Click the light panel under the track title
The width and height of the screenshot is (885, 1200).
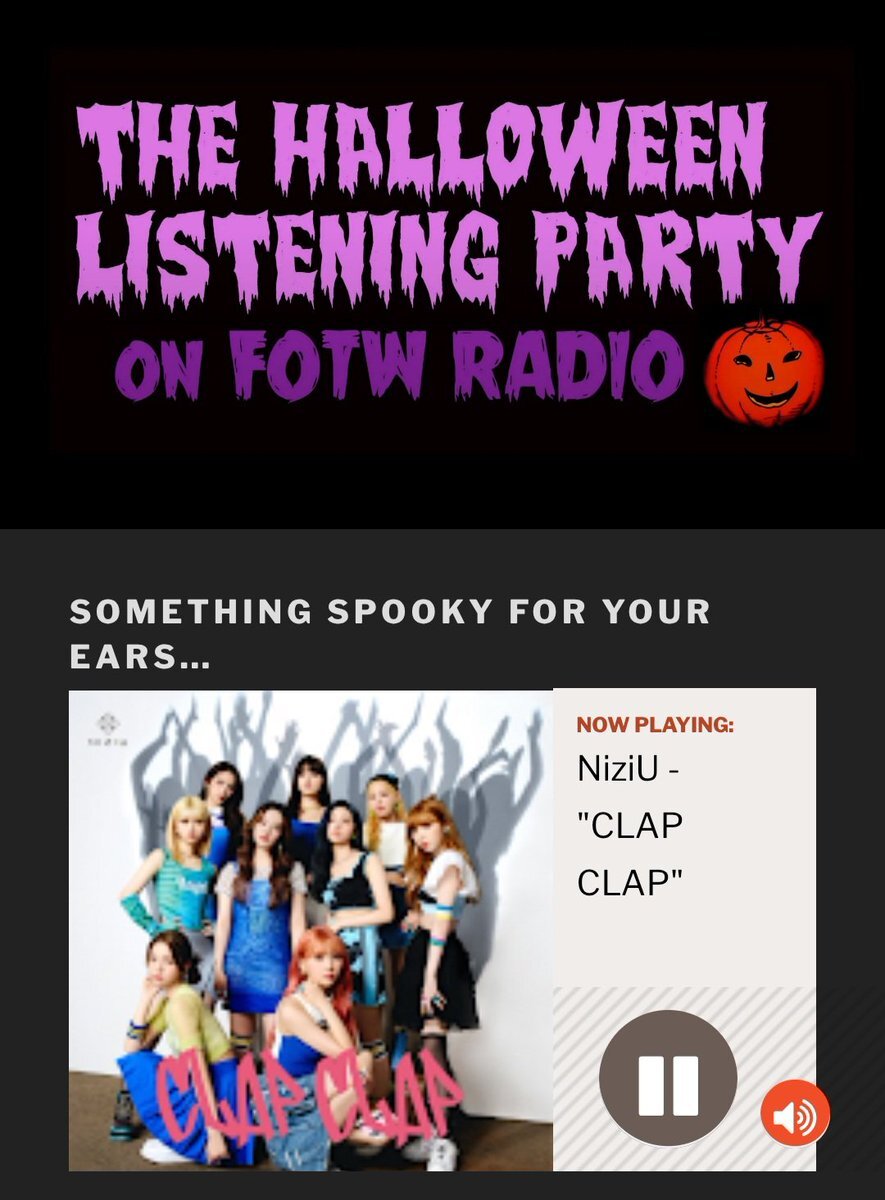click(x=684, y=945)
